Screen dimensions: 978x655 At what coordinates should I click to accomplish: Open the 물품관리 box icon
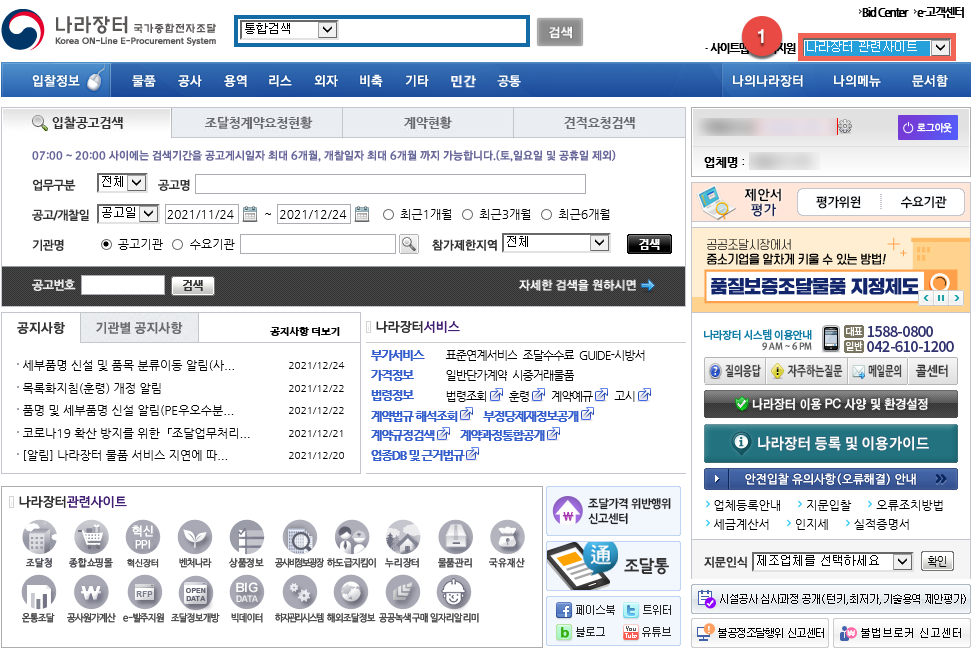click(x=455, y=537)
